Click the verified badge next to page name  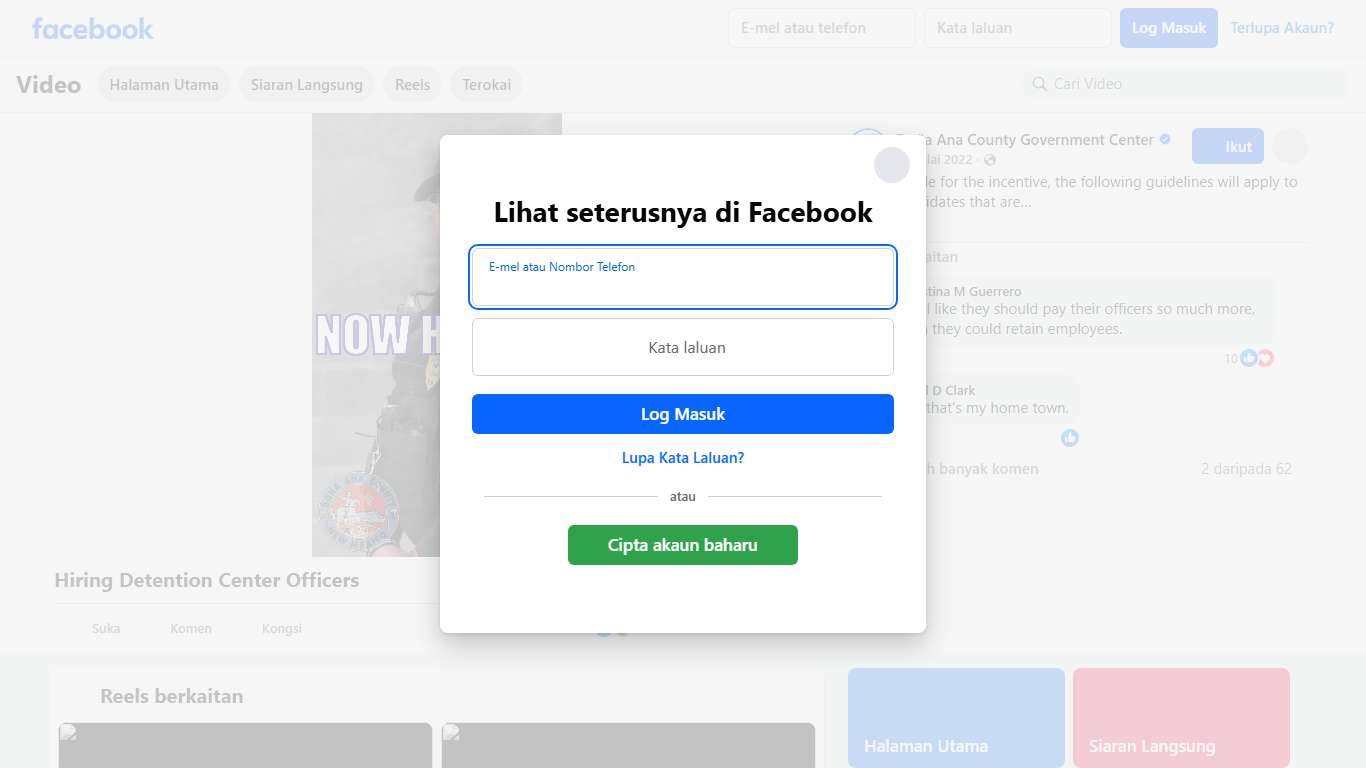point(1165,140)
